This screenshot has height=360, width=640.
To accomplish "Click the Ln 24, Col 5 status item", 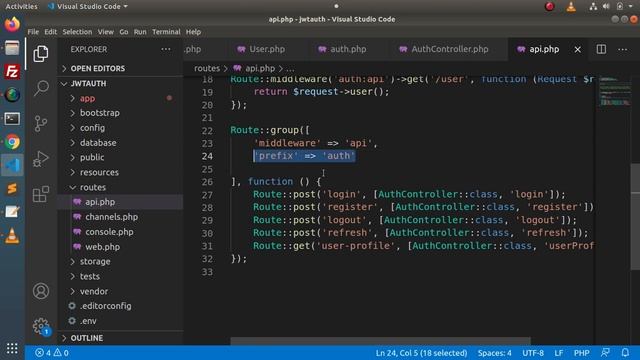I will tap(421, 353).
